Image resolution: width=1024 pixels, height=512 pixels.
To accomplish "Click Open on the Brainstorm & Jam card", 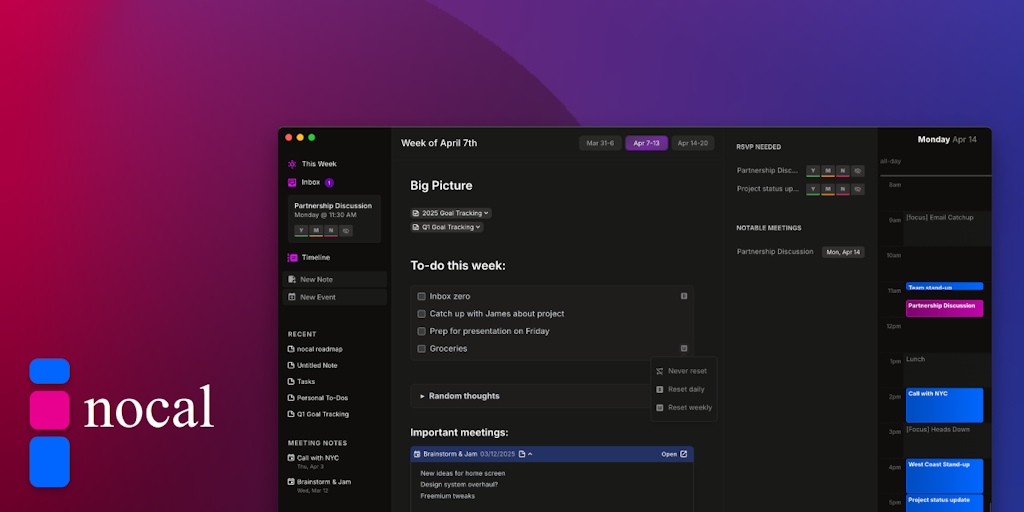I will 674,454.
